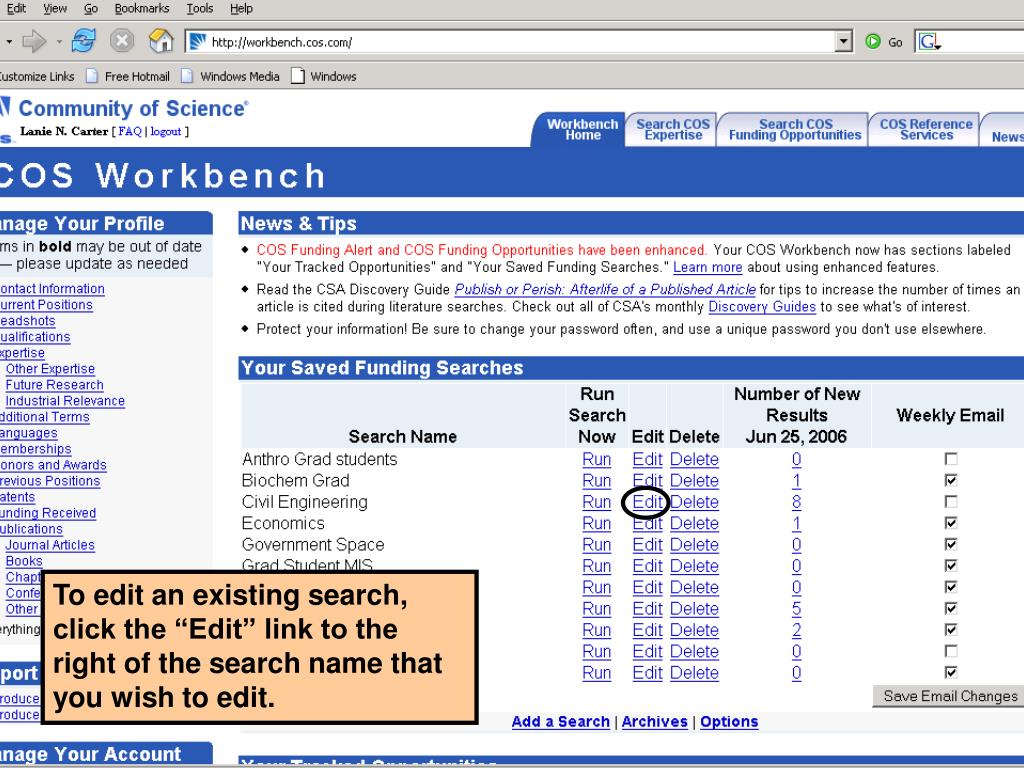This screenshot has height=768, width=1024.
Task: Open Books profile link
Action: pyautogui.click(x=24, y=561)
